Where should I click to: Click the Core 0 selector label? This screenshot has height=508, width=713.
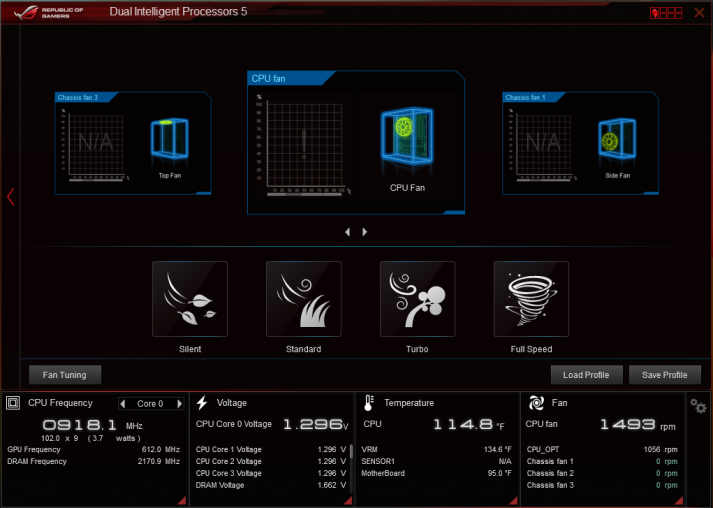(150, 403)
